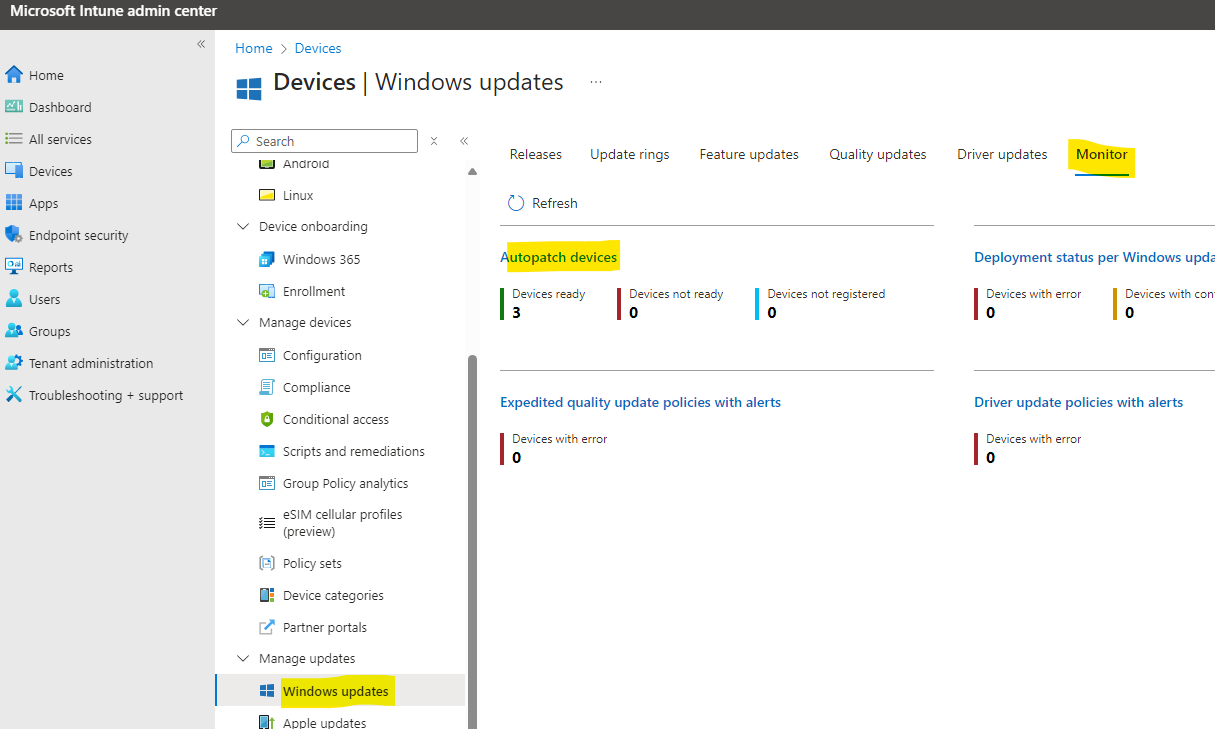Click the Partner portals icon
This screenshot has height=729, width=1215.
267,627
